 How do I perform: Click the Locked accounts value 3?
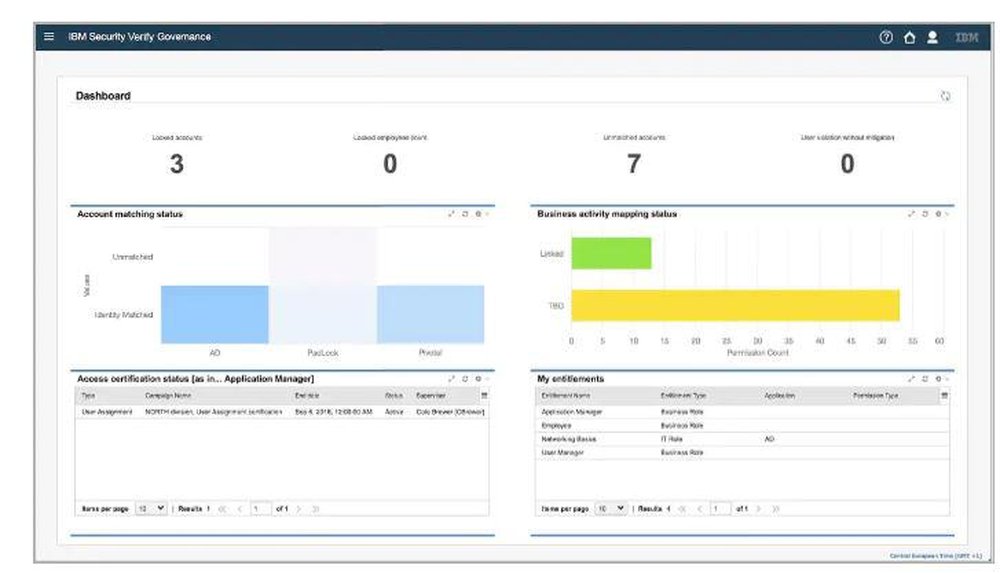[x=177, y=164]
